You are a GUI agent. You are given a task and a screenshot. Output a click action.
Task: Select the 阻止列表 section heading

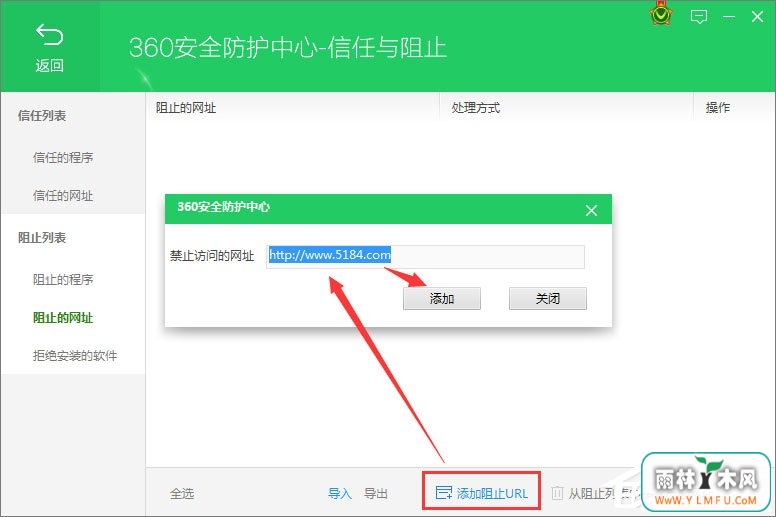coord(42,238)
